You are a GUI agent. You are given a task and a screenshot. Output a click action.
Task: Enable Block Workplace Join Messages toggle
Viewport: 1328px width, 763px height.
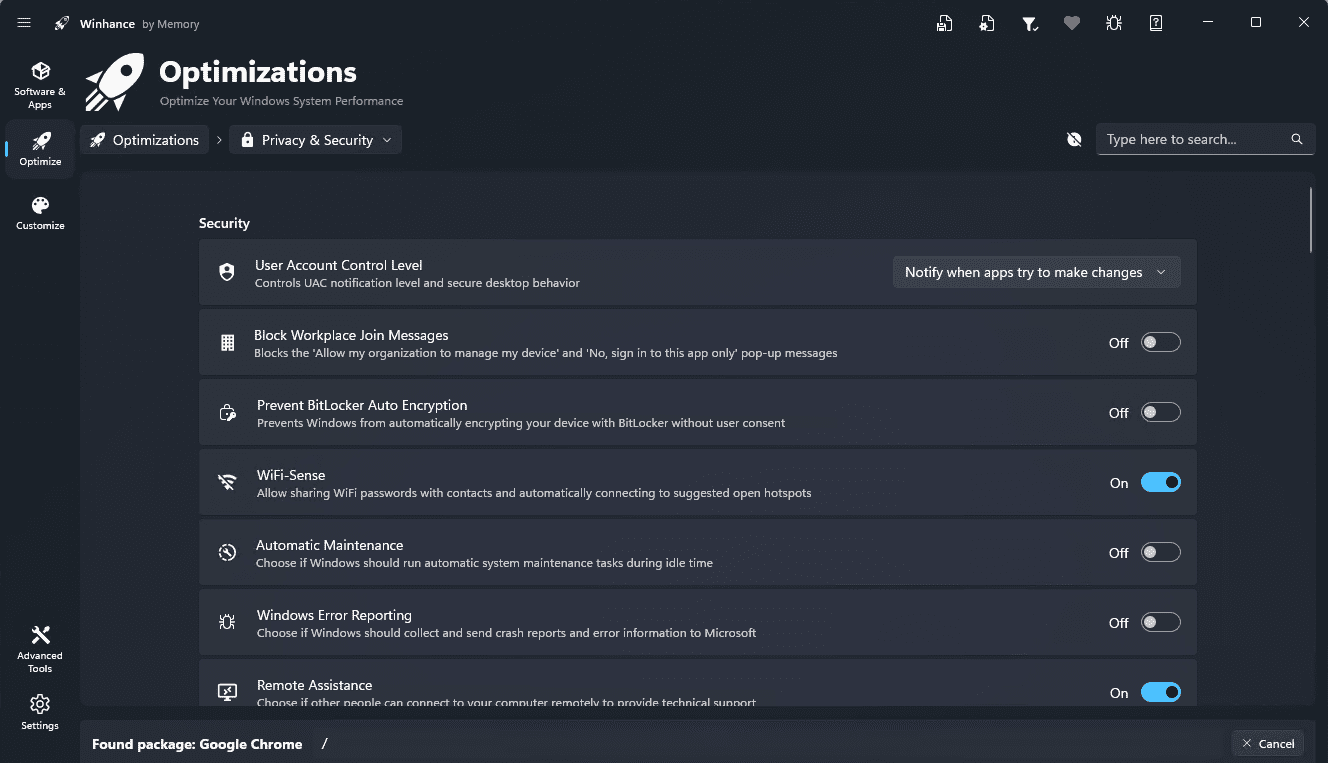(x=1160, y=343)
